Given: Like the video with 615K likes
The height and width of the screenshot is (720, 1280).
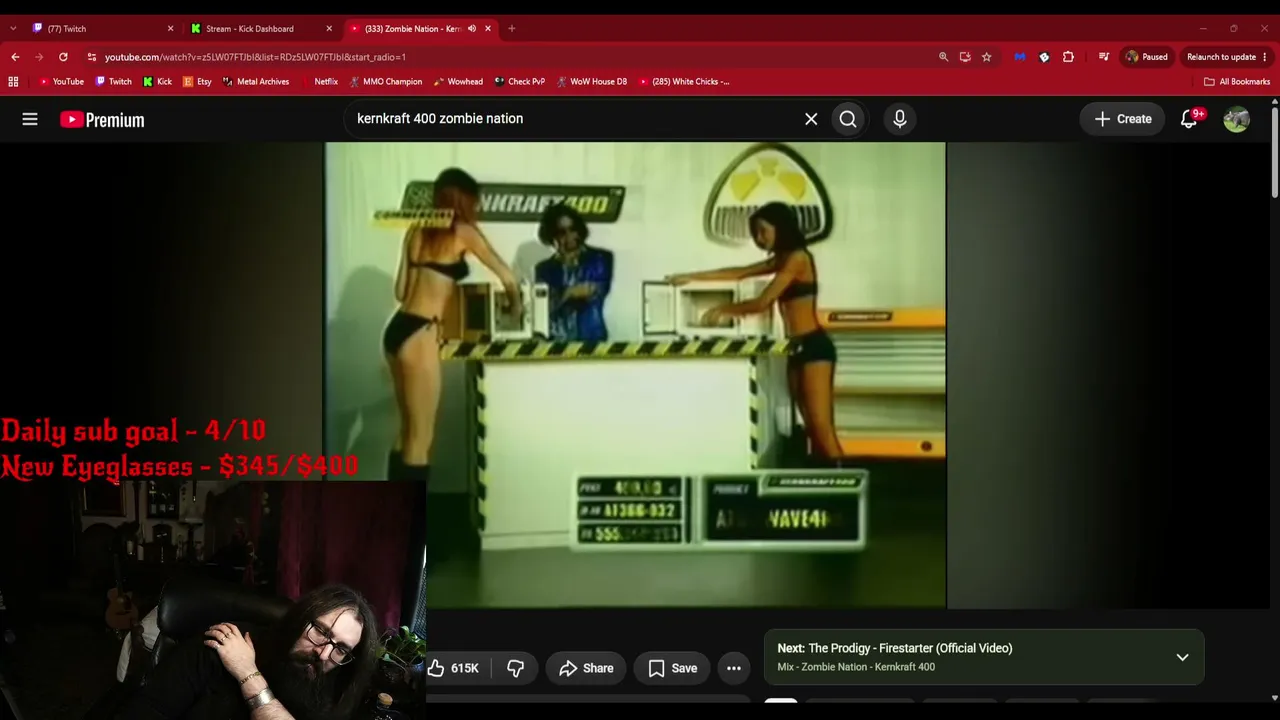Looking at the screenshot, I should [455, 668].
